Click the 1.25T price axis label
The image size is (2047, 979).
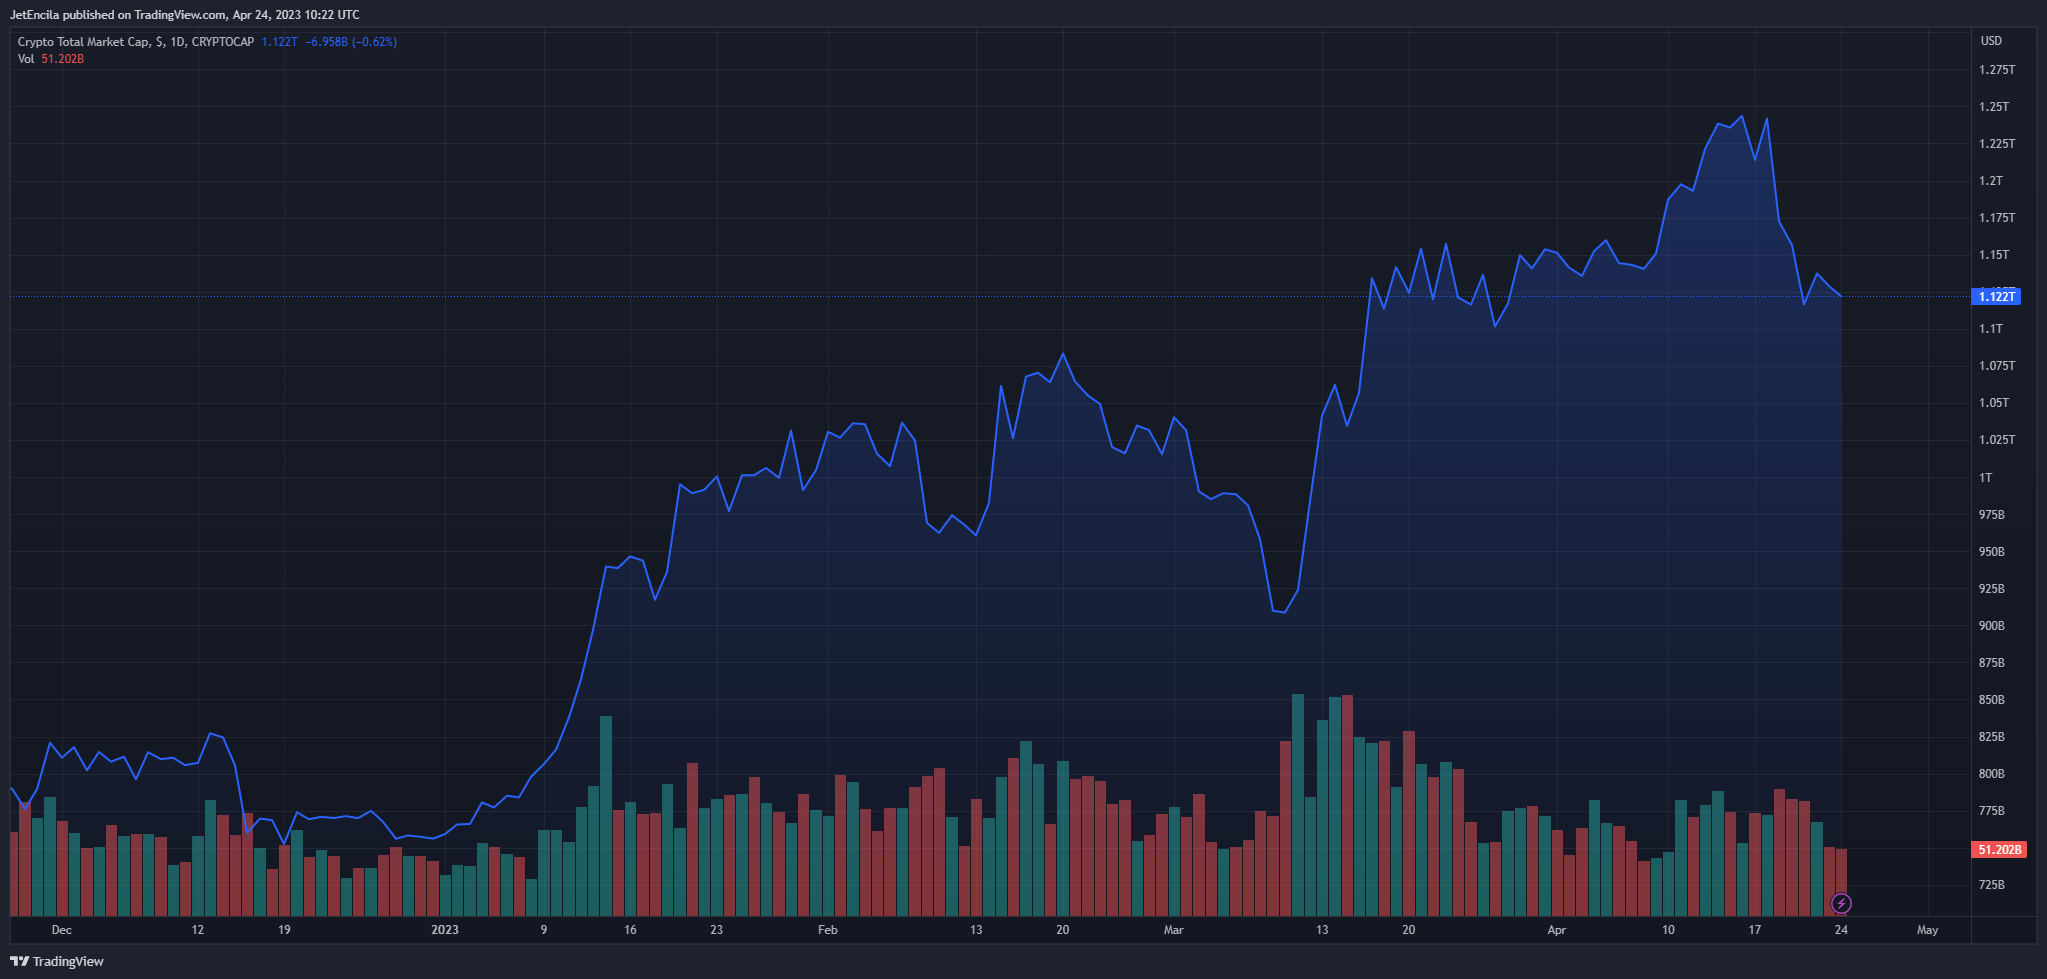tap(1993, 107)
